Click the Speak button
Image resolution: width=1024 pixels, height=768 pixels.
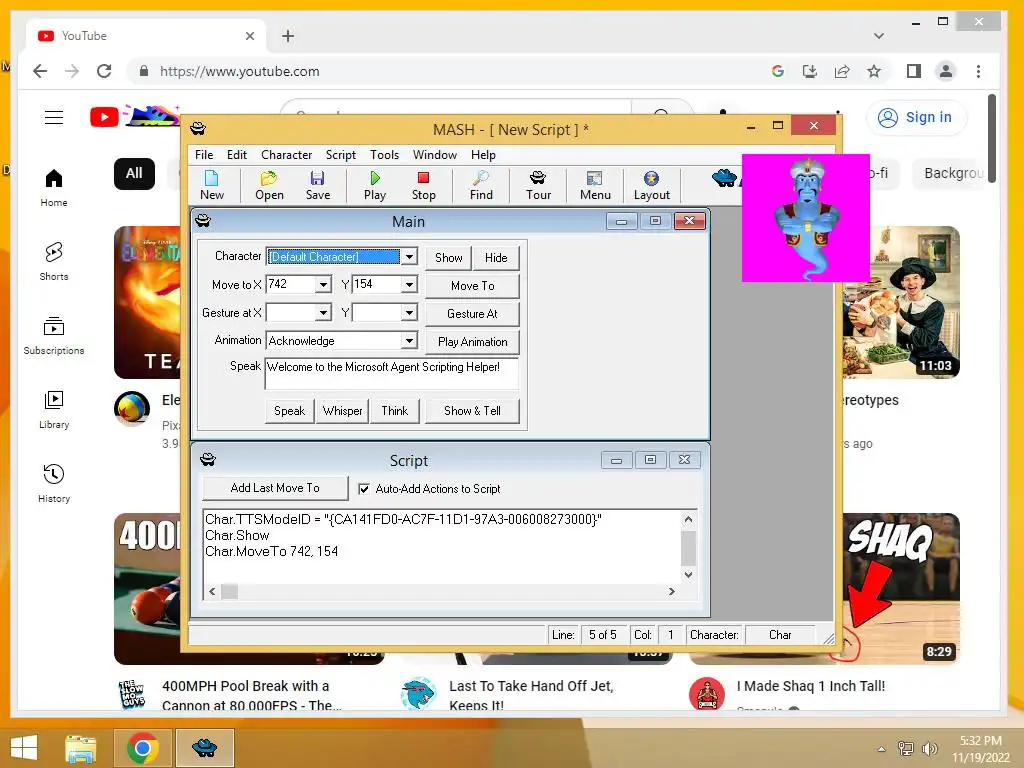289,411
